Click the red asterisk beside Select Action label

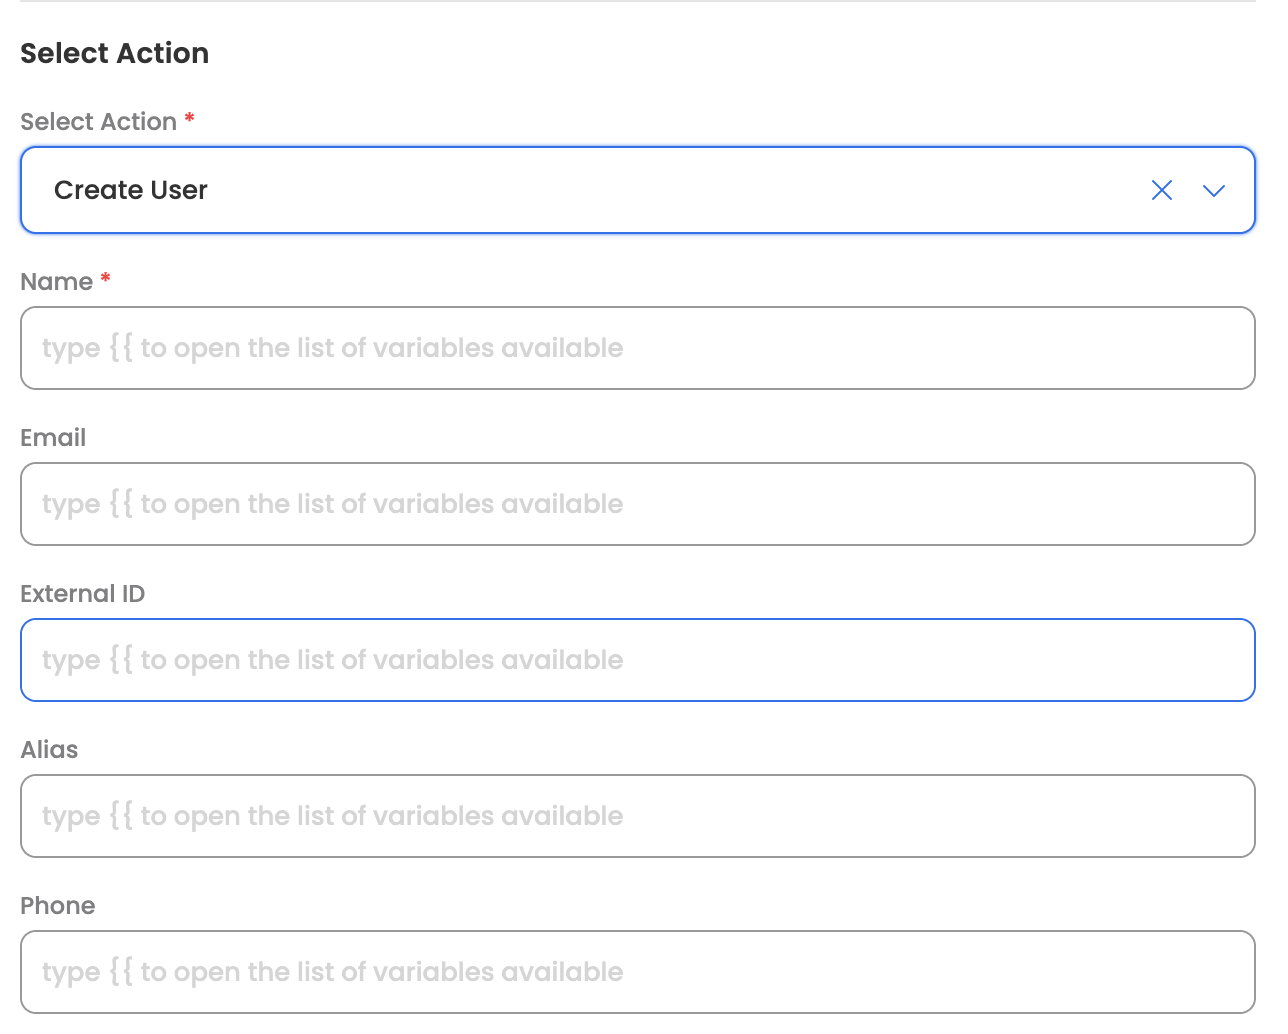[189, 120]
